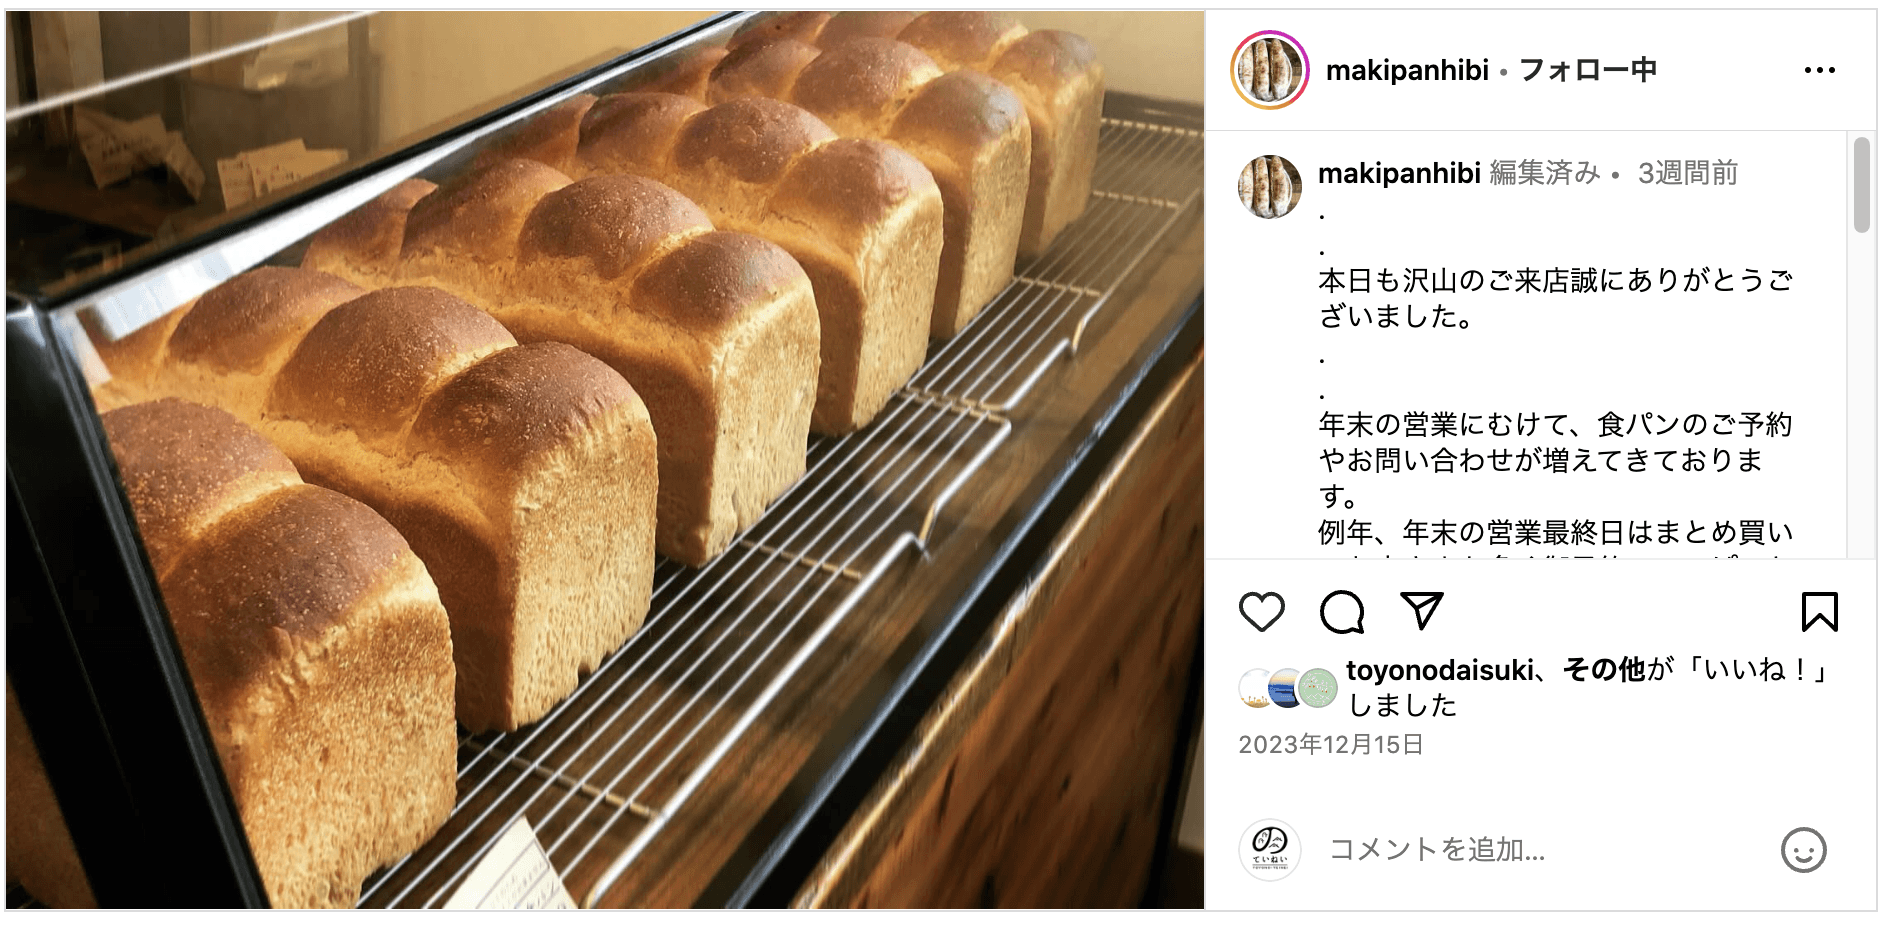Screen dimensions: 1894x936
Task: Open makipanhibi username in the header
Action: pyautogui.click(x=1406, y=70)
